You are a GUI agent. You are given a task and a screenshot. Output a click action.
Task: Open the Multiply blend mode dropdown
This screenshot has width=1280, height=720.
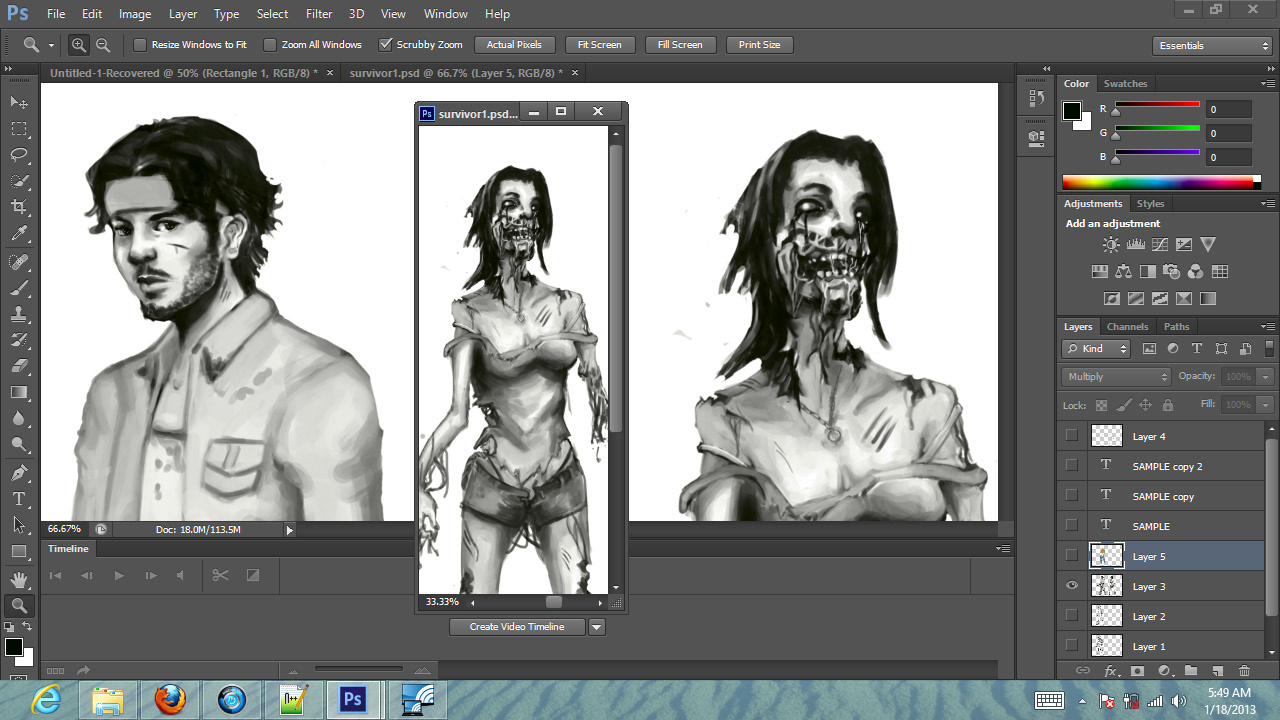click(x=1116, y=377)
